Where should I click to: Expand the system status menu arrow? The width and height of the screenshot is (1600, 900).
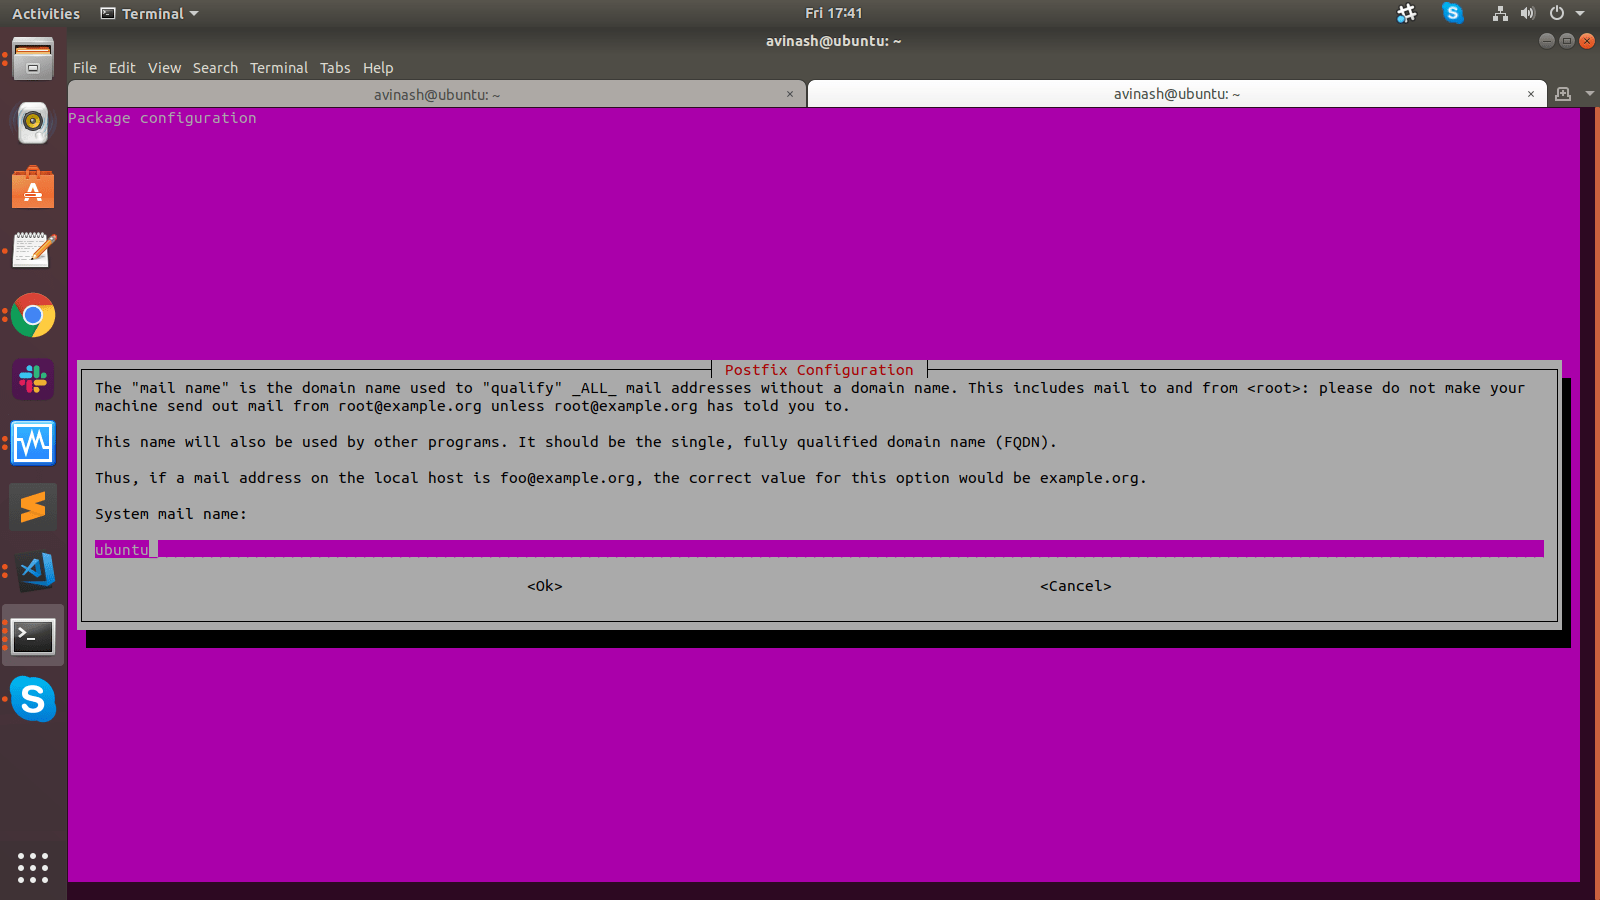click(1578, 13)
